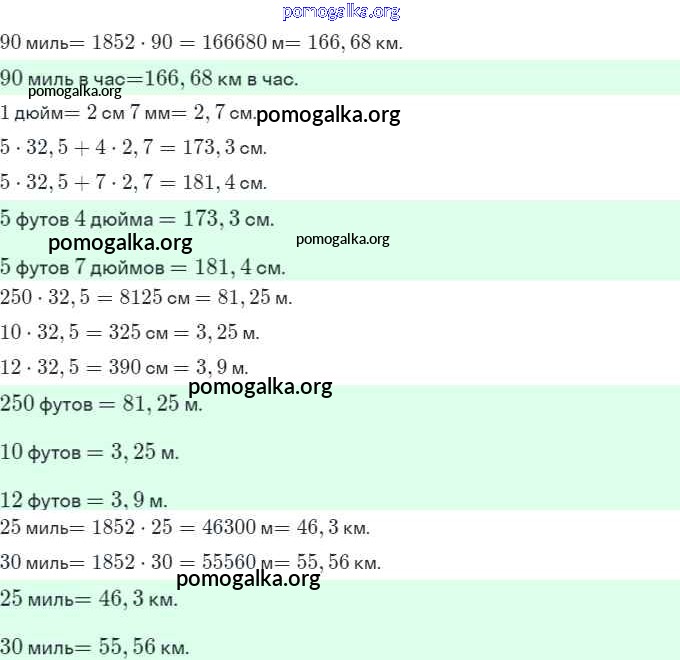Select the answer 5 футов 7 дюймов = 181,4 см
Image resolution: width=680 pixels, height=660 pixels.
click(143, 267)
